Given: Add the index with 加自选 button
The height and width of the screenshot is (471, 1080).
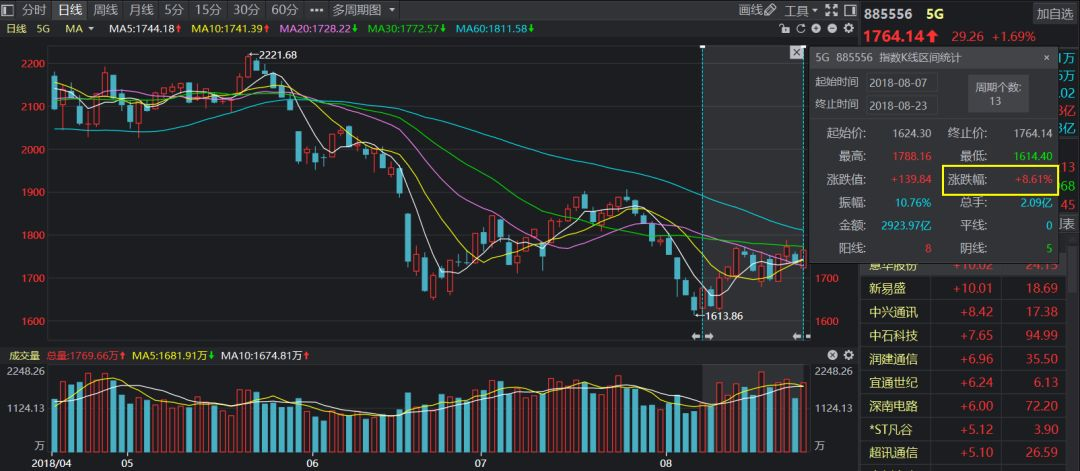Looking at the screenshot, I should pos(1054,14).
